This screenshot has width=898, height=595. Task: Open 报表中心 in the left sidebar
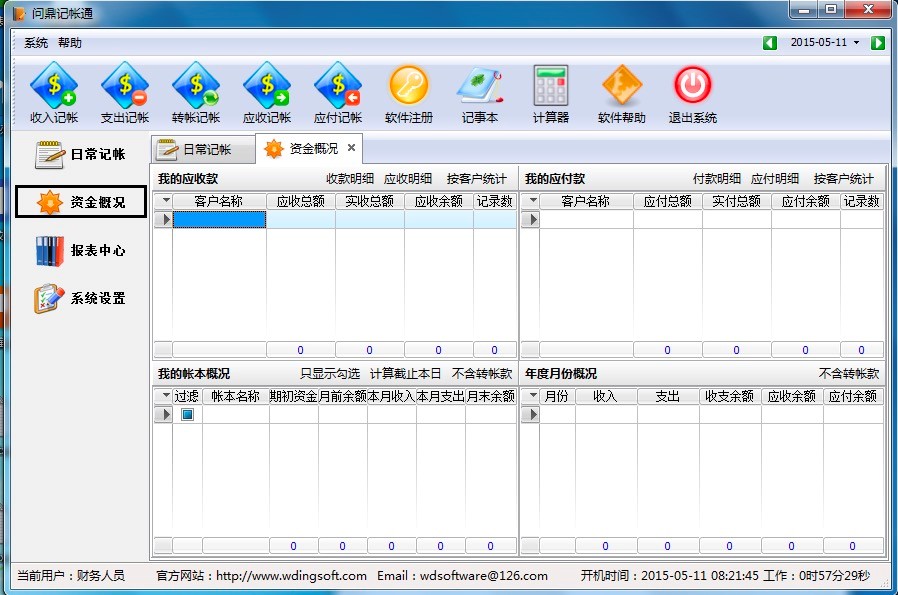tap(81, 250)
